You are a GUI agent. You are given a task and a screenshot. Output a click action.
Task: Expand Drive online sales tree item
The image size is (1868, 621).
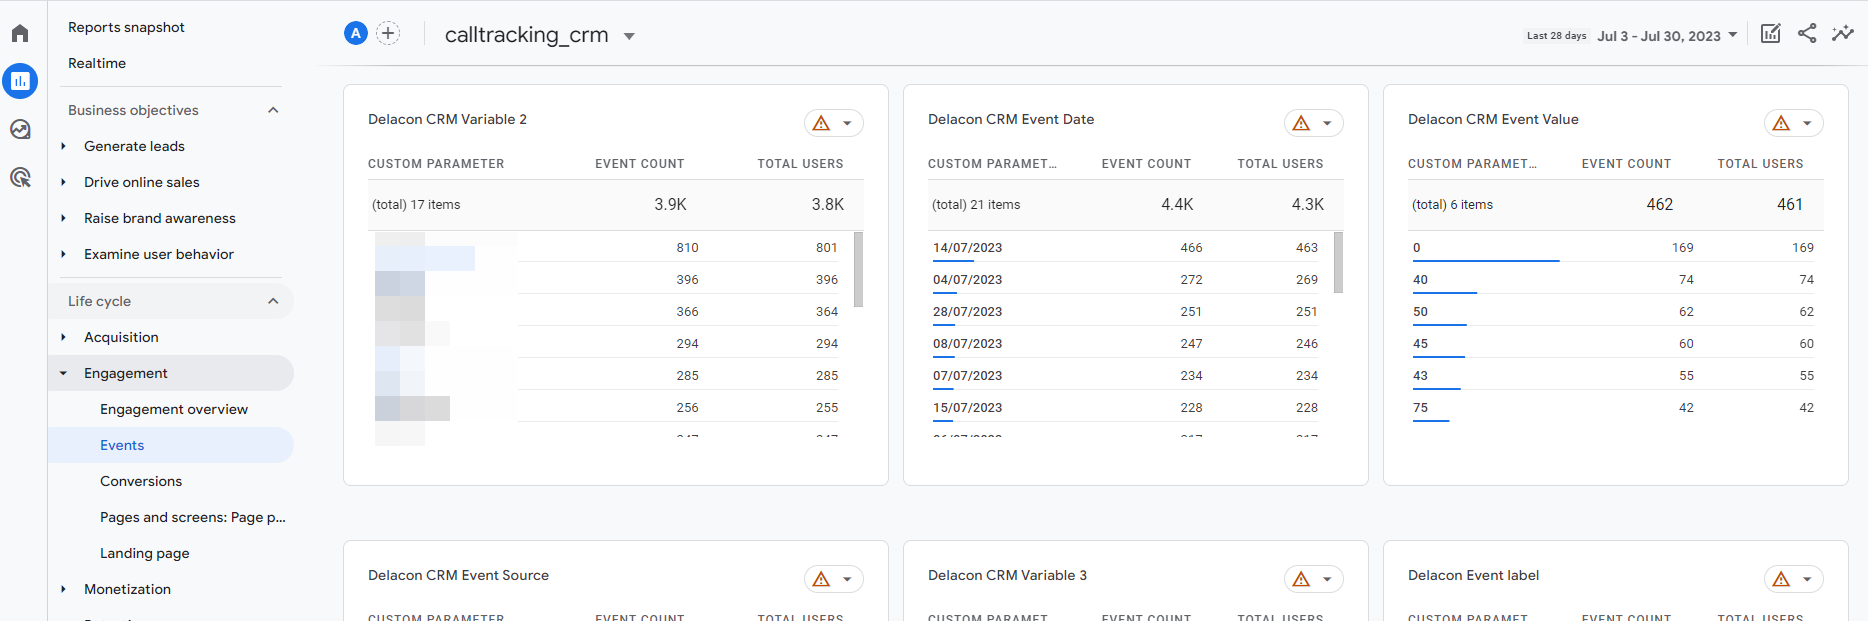[x=63, y=182]
